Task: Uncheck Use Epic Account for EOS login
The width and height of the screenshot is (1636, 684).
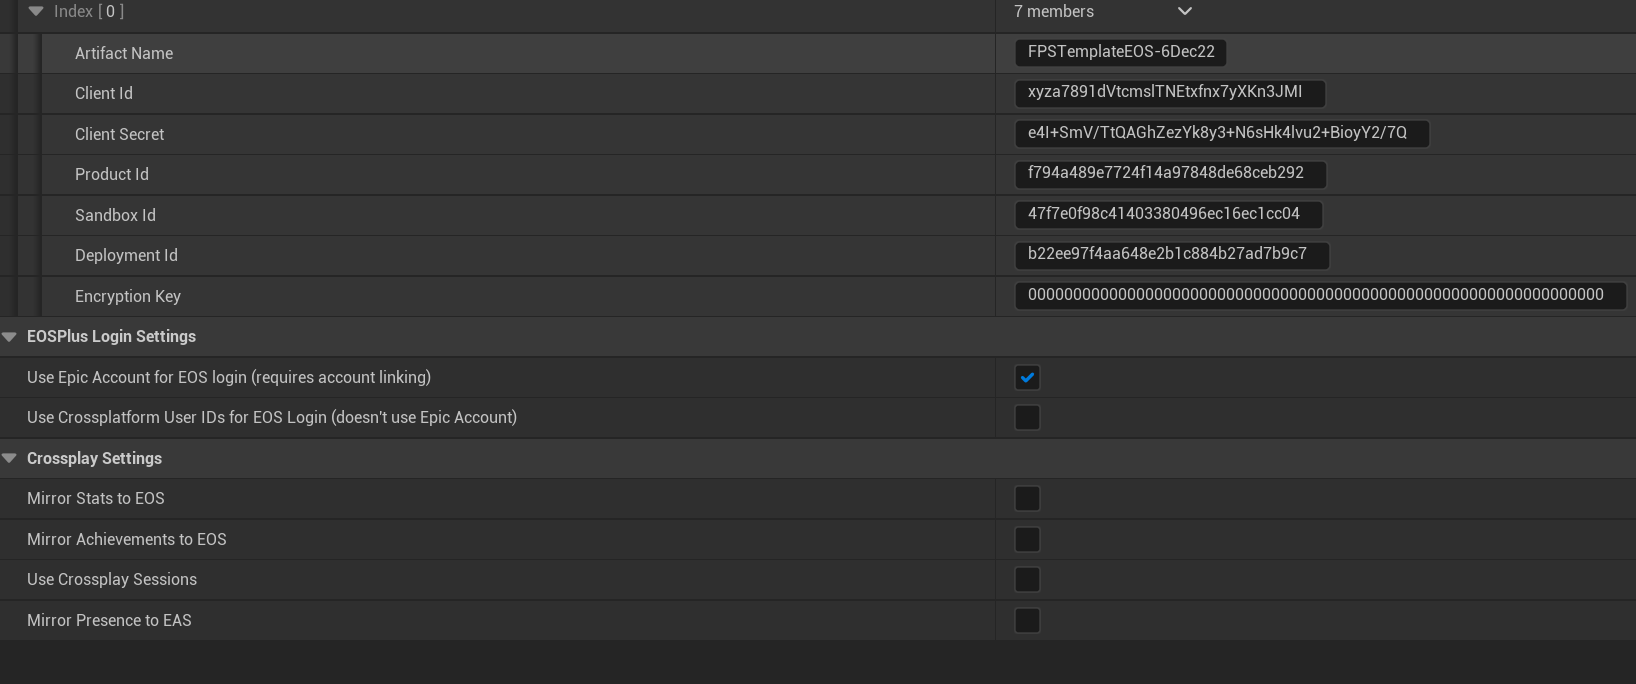Action: click(x=1027, y=377)
